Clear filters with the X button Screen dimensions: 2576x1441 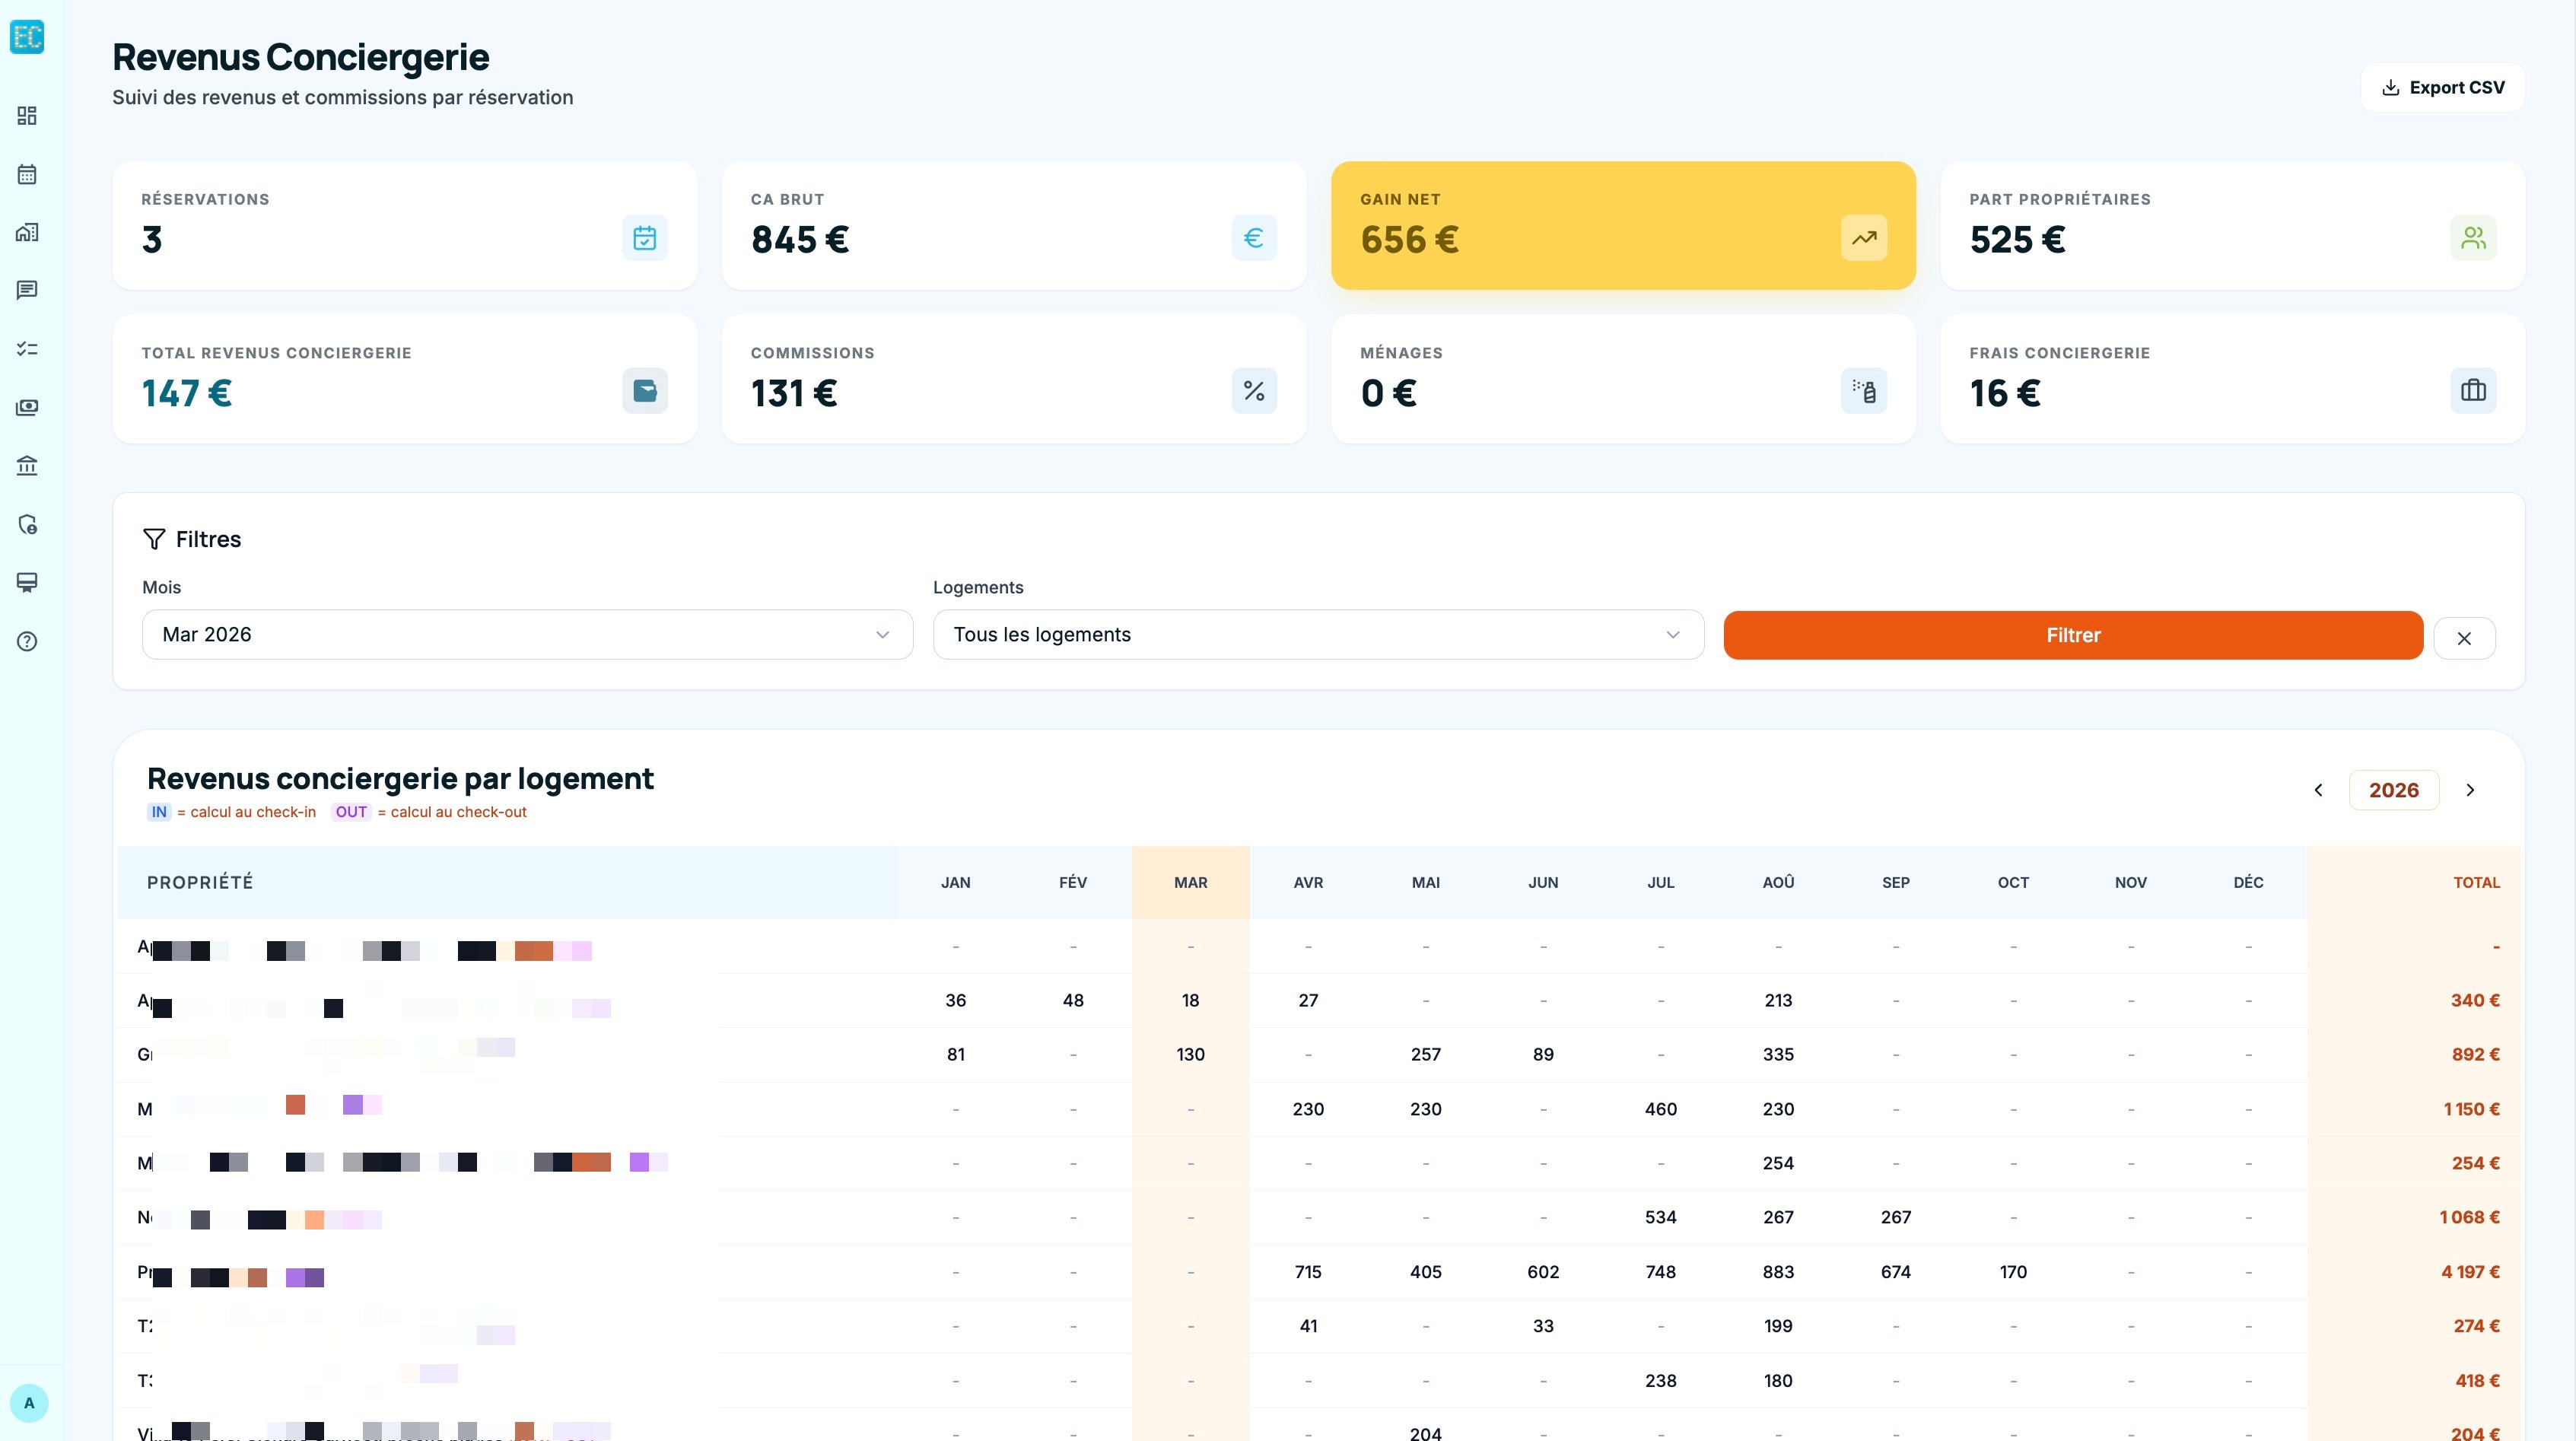(x=2464, y=638)
